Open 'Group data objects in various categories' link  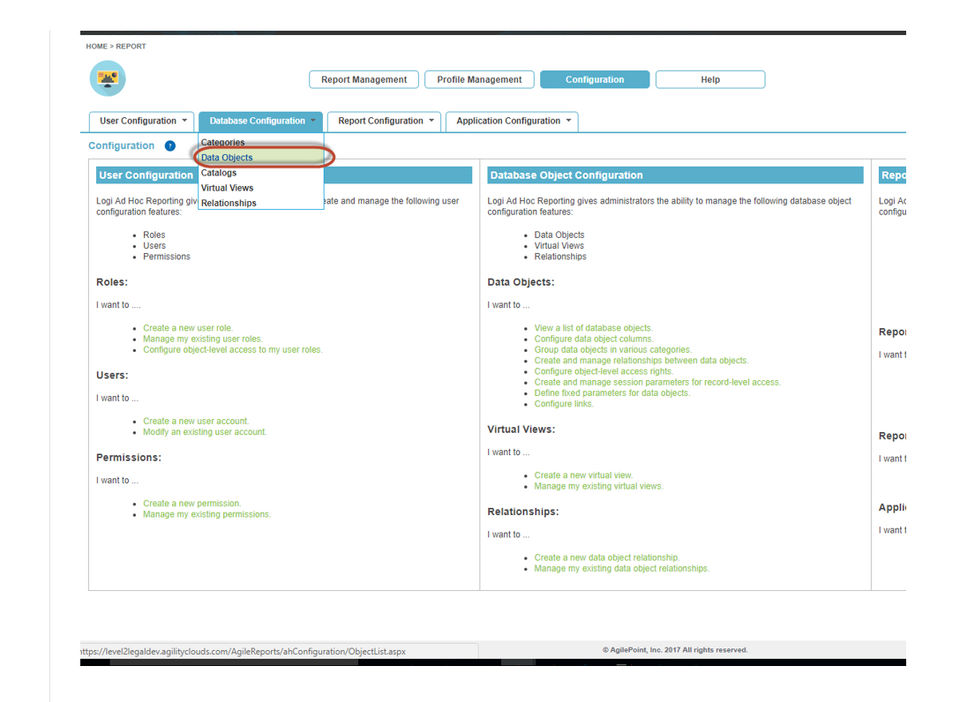613,350
